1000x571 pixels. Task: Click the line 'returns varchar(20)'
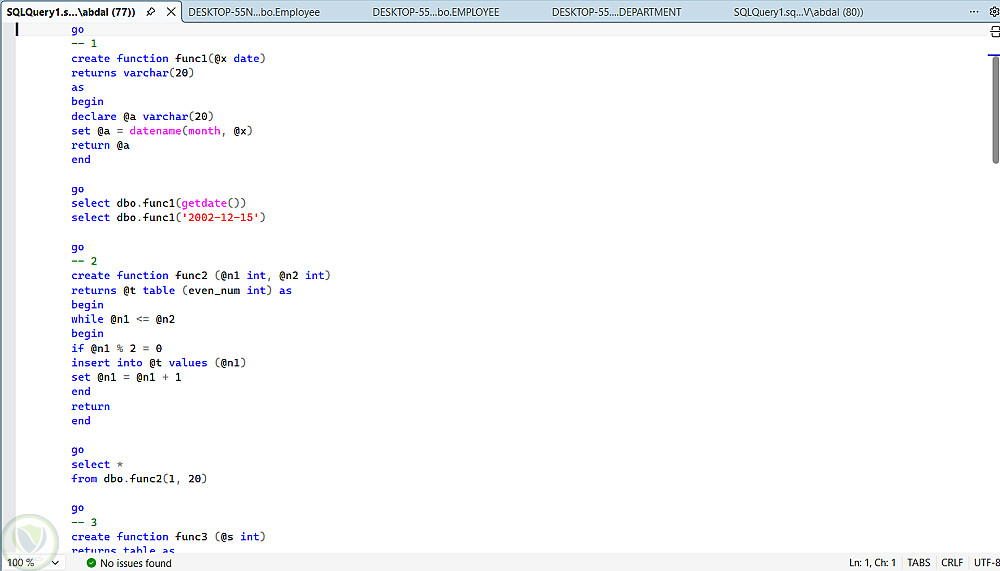133,73
